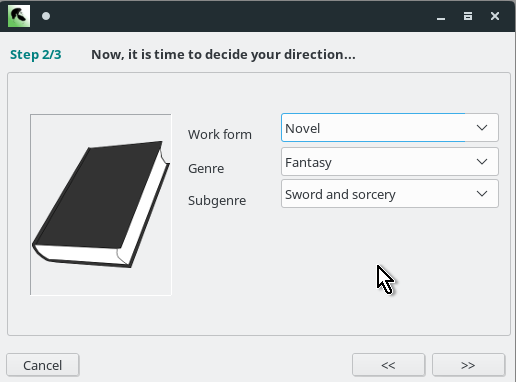This screenshot has width=516, height=382.
Task: Open the Genre combo box showing Fantasy
Action: pos(390,162)
